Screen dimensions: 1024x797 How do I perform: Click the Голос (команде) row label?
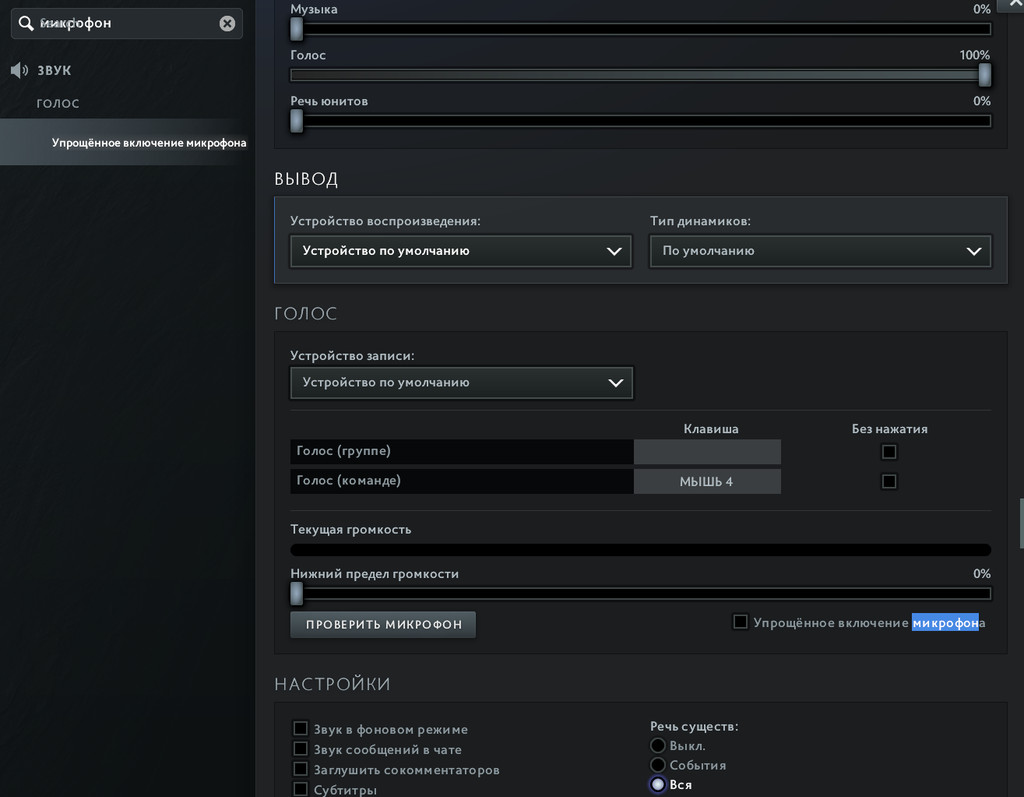[x=349, y=481]
